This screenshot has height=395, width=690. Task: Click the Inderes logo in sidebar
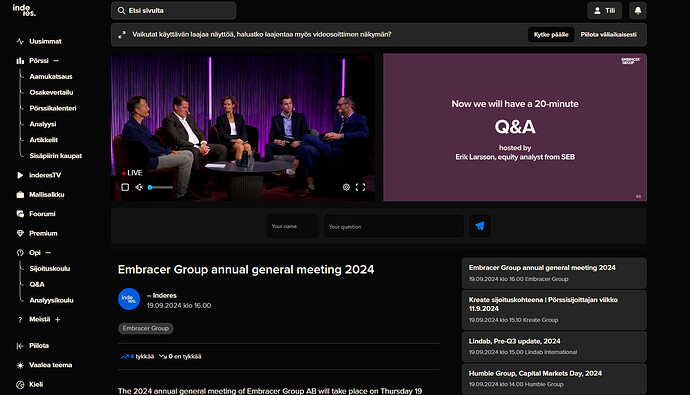[x=24, y=10]
